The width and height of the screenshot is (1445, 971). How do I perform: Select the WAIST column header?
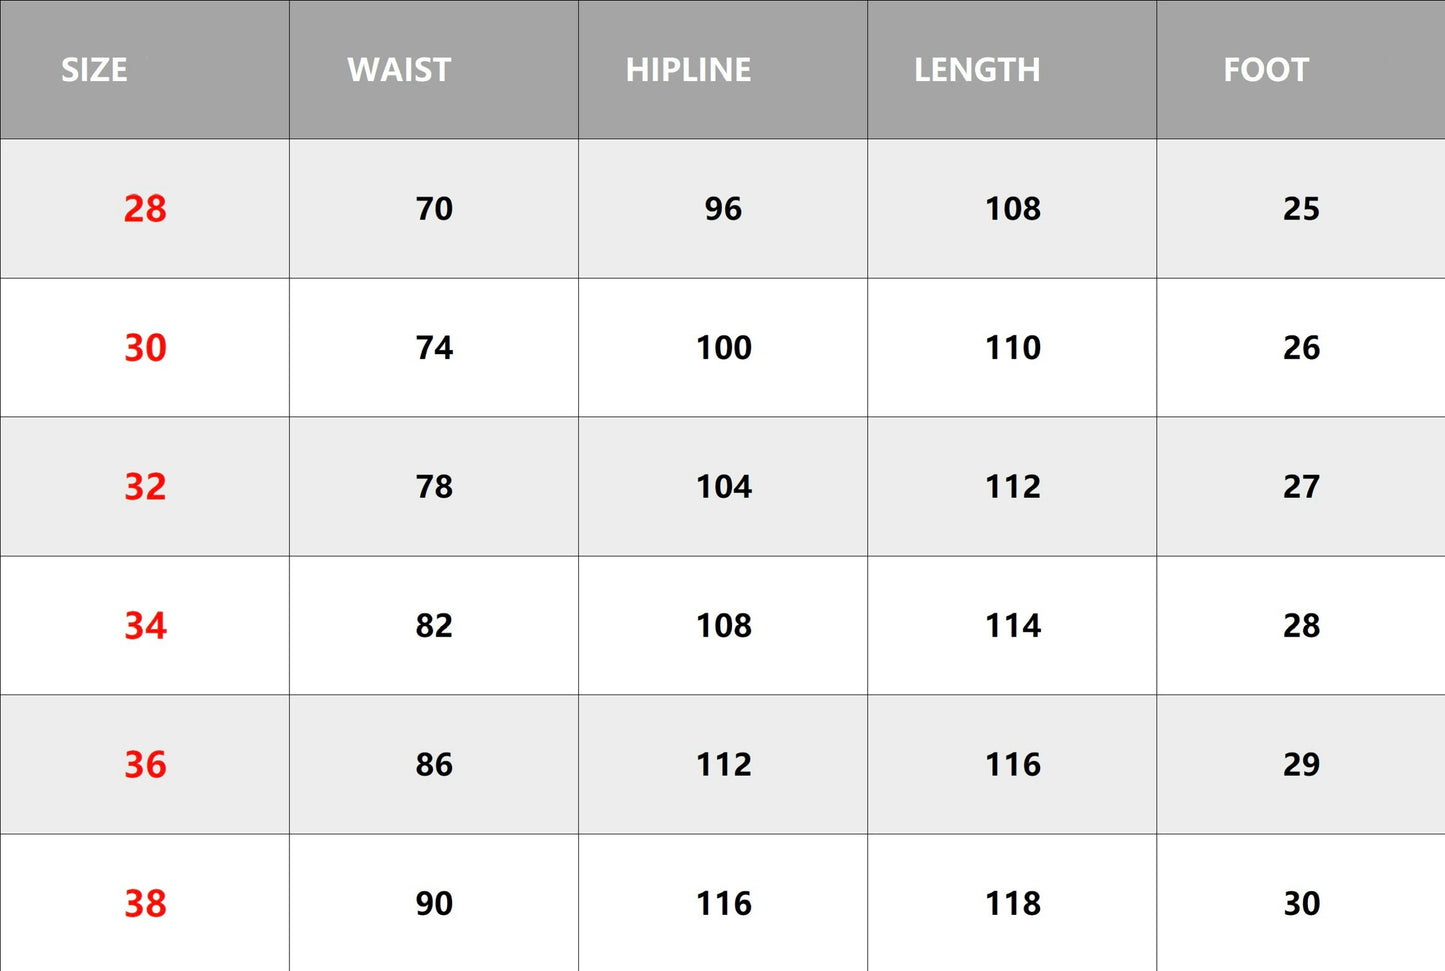[x=399, y=70]
